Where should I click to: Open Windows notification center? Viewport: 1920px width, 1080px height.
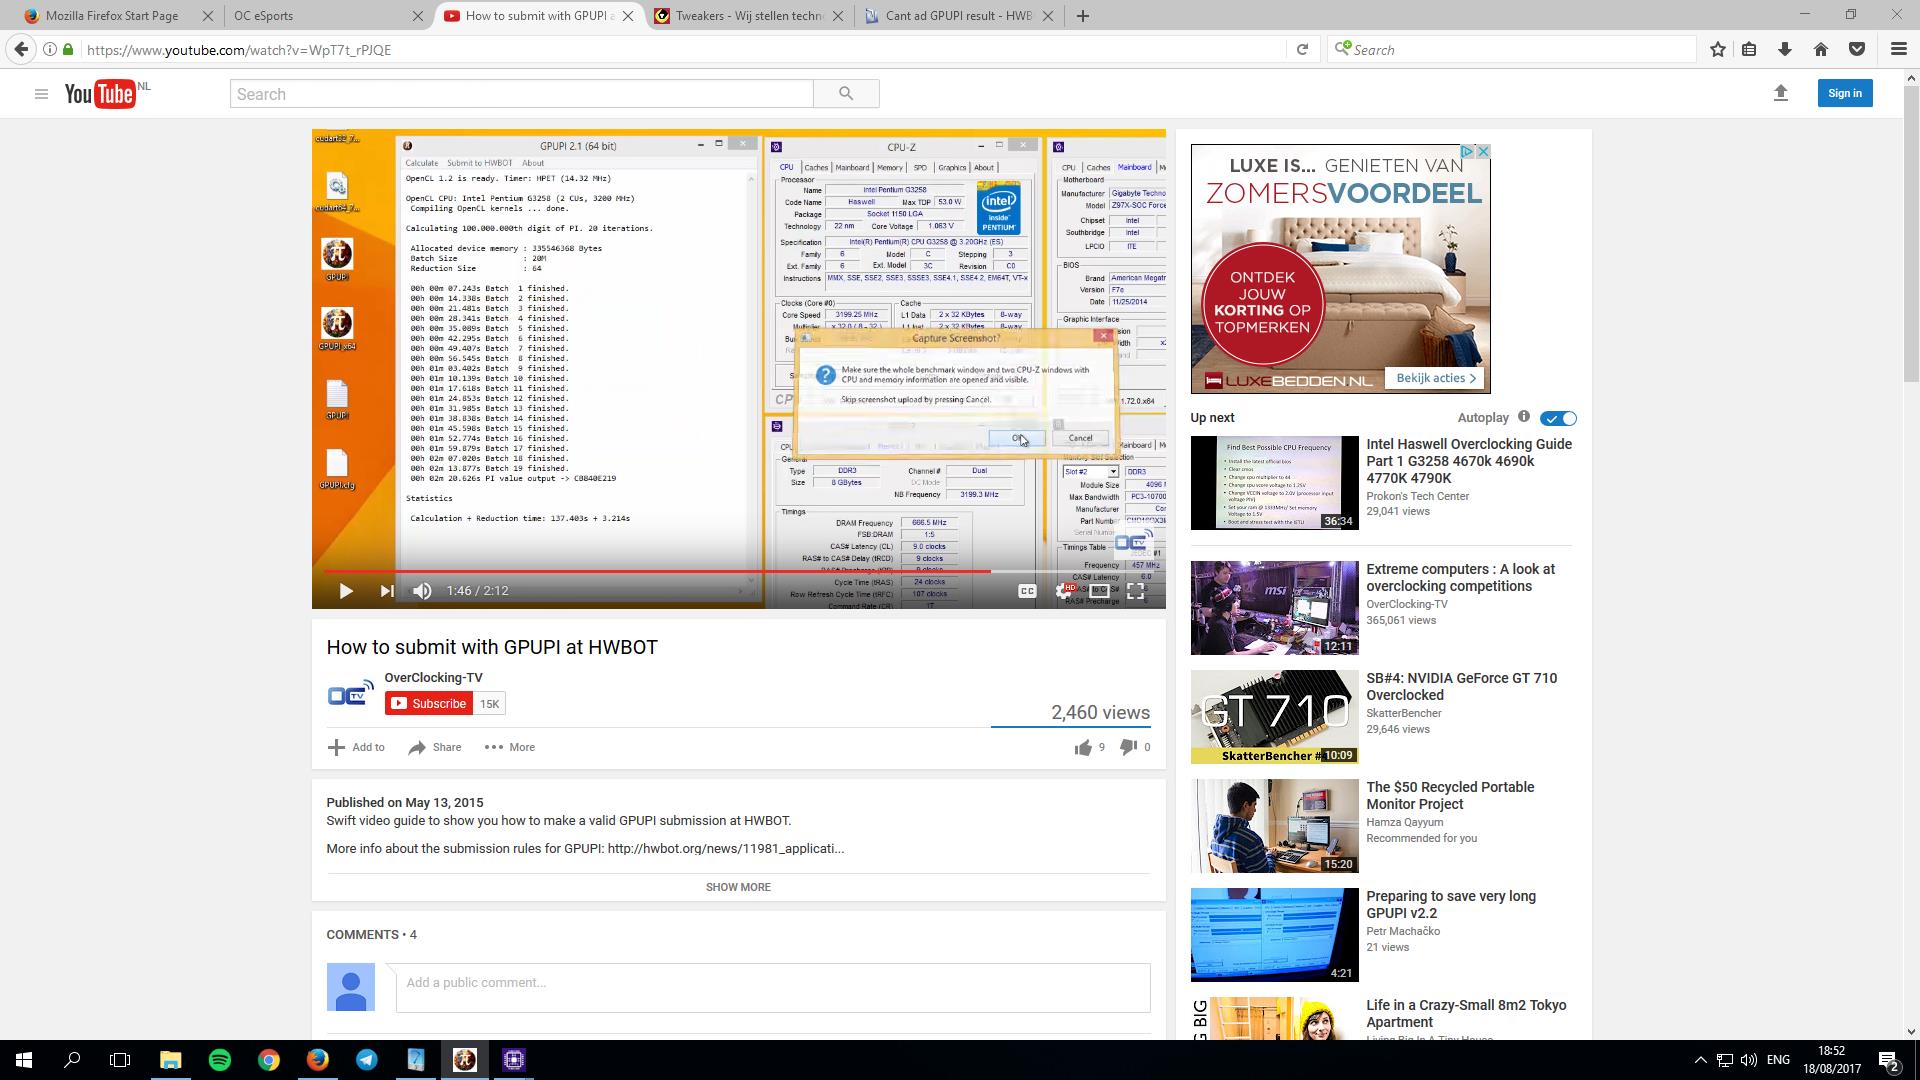pos(1888,1060)
